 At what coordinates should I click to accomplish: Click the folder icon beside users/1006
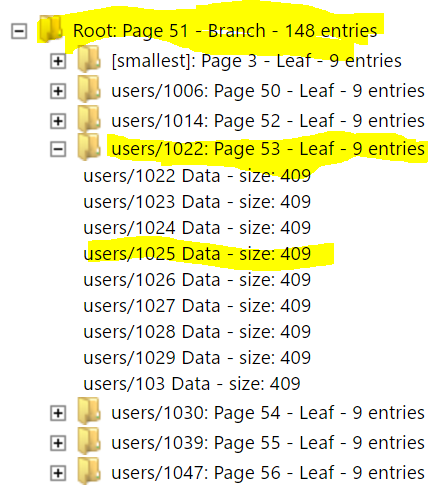(89, 89)
